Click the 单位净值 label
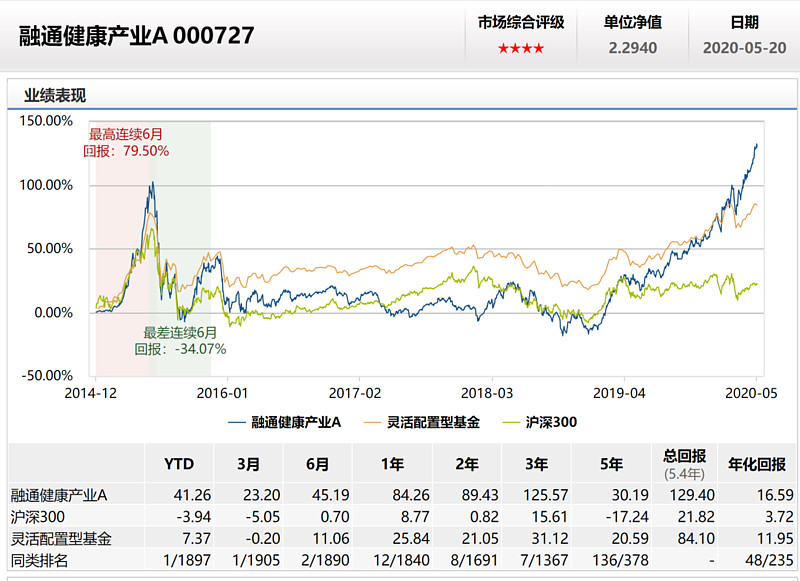Image resolution: width=800 pixels, height=581 pixels. (633, 22)
